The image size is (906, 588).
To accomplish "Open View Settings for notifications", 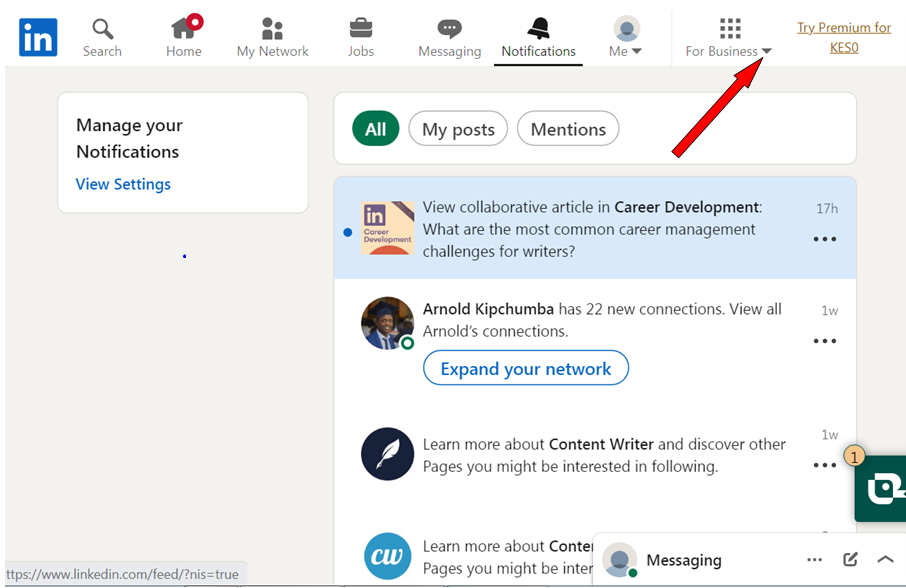I will coord(123,184).
